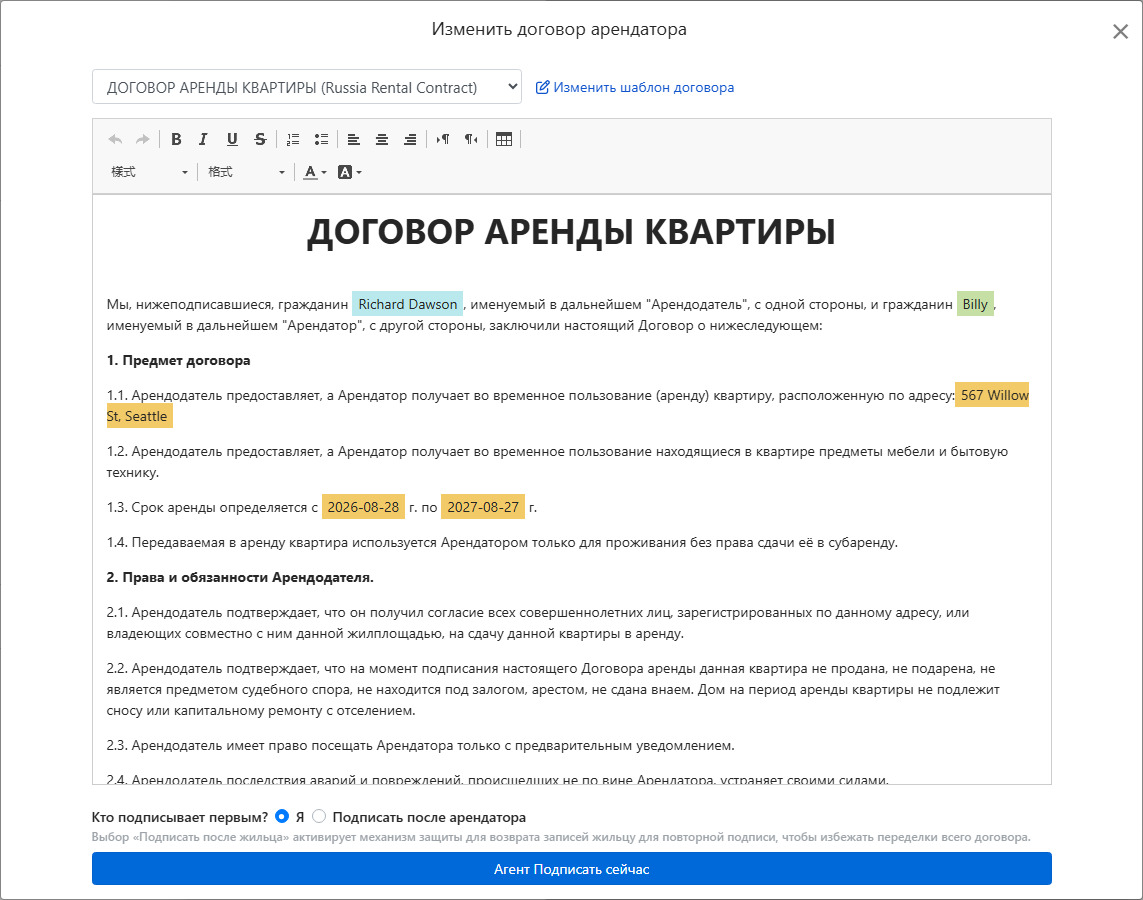Click paragraph 1.4 about субаренду
The width and height of the screenshot is (1143, 900).
coord(502,542)
